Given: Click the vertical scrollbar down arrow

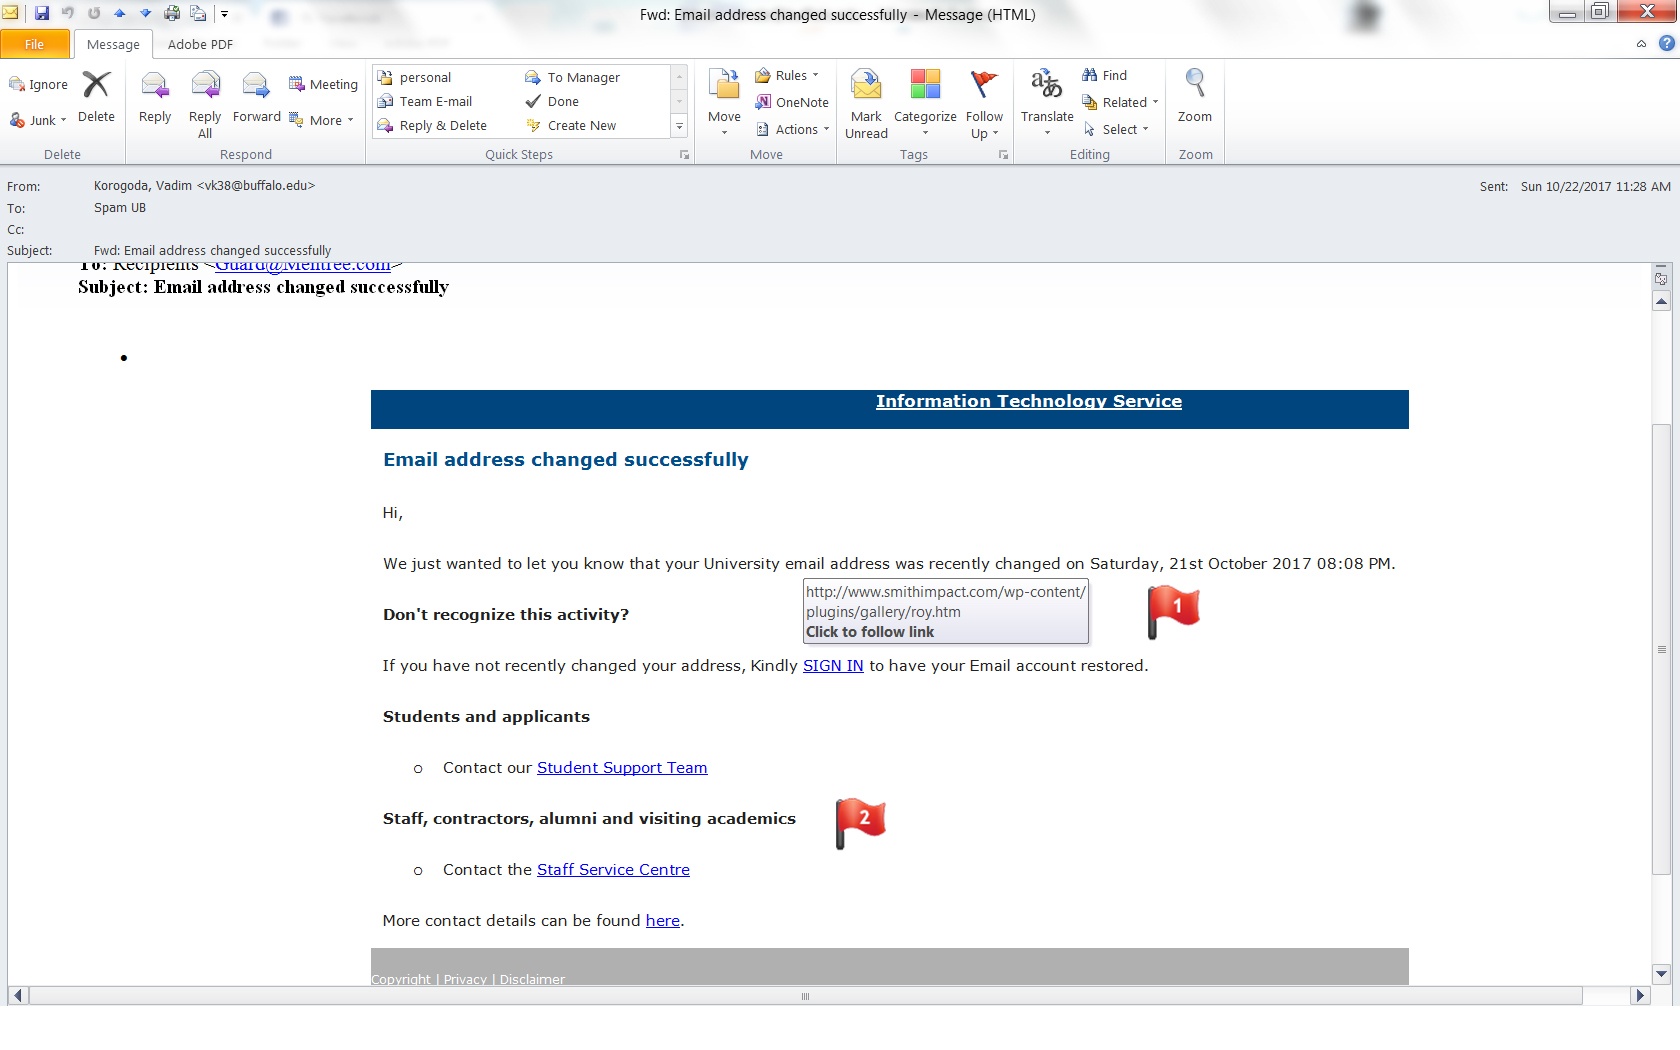Looking at the screenshot, I should point(1661,974).
